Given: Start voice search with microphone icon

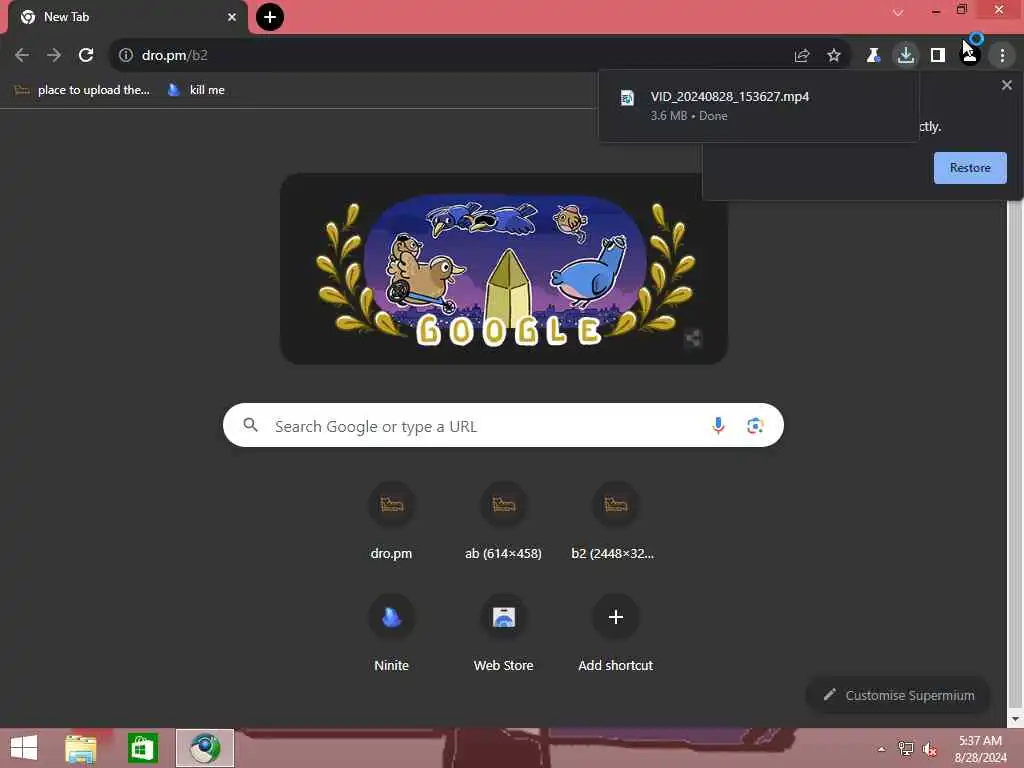Looking at the screenshot, I should (718, 426).
